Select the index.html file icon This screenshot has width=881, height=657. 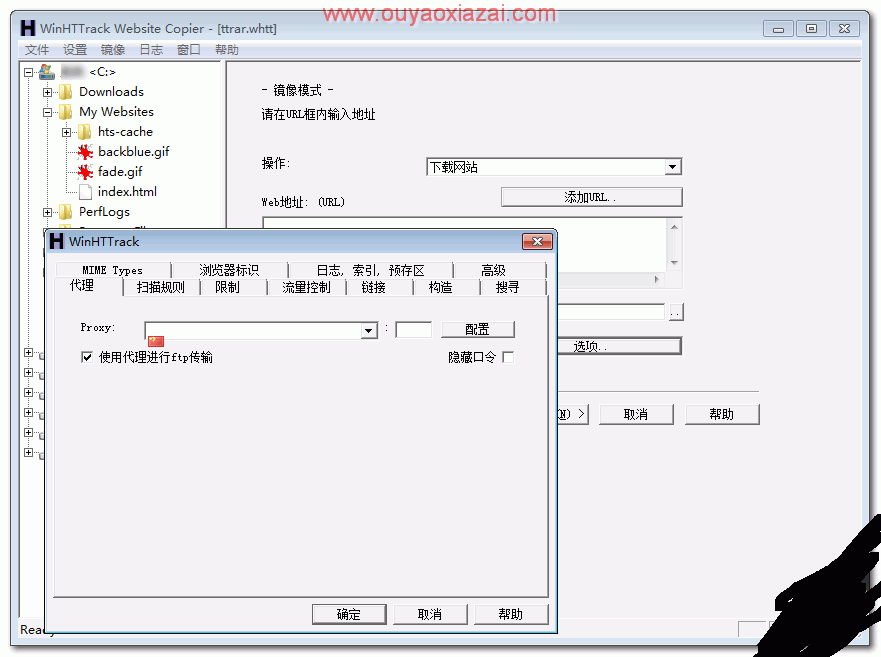85,192
